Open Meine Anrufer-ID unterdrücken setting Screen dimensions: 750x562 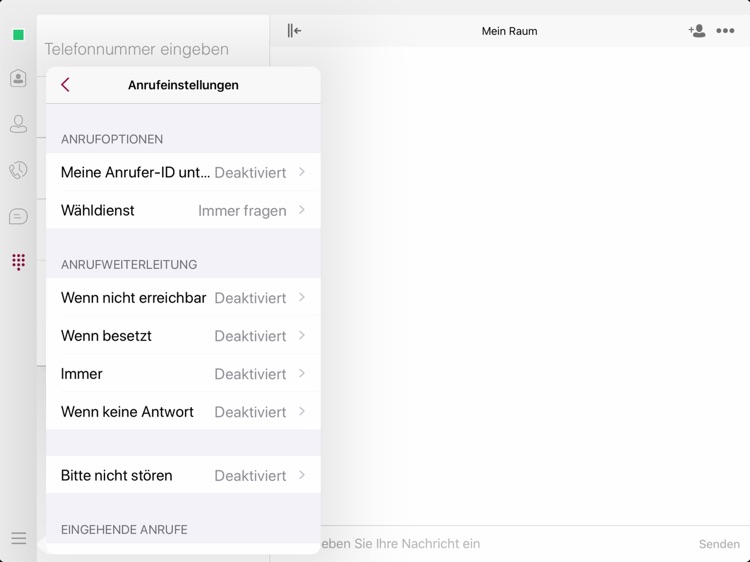pos(183,172)
